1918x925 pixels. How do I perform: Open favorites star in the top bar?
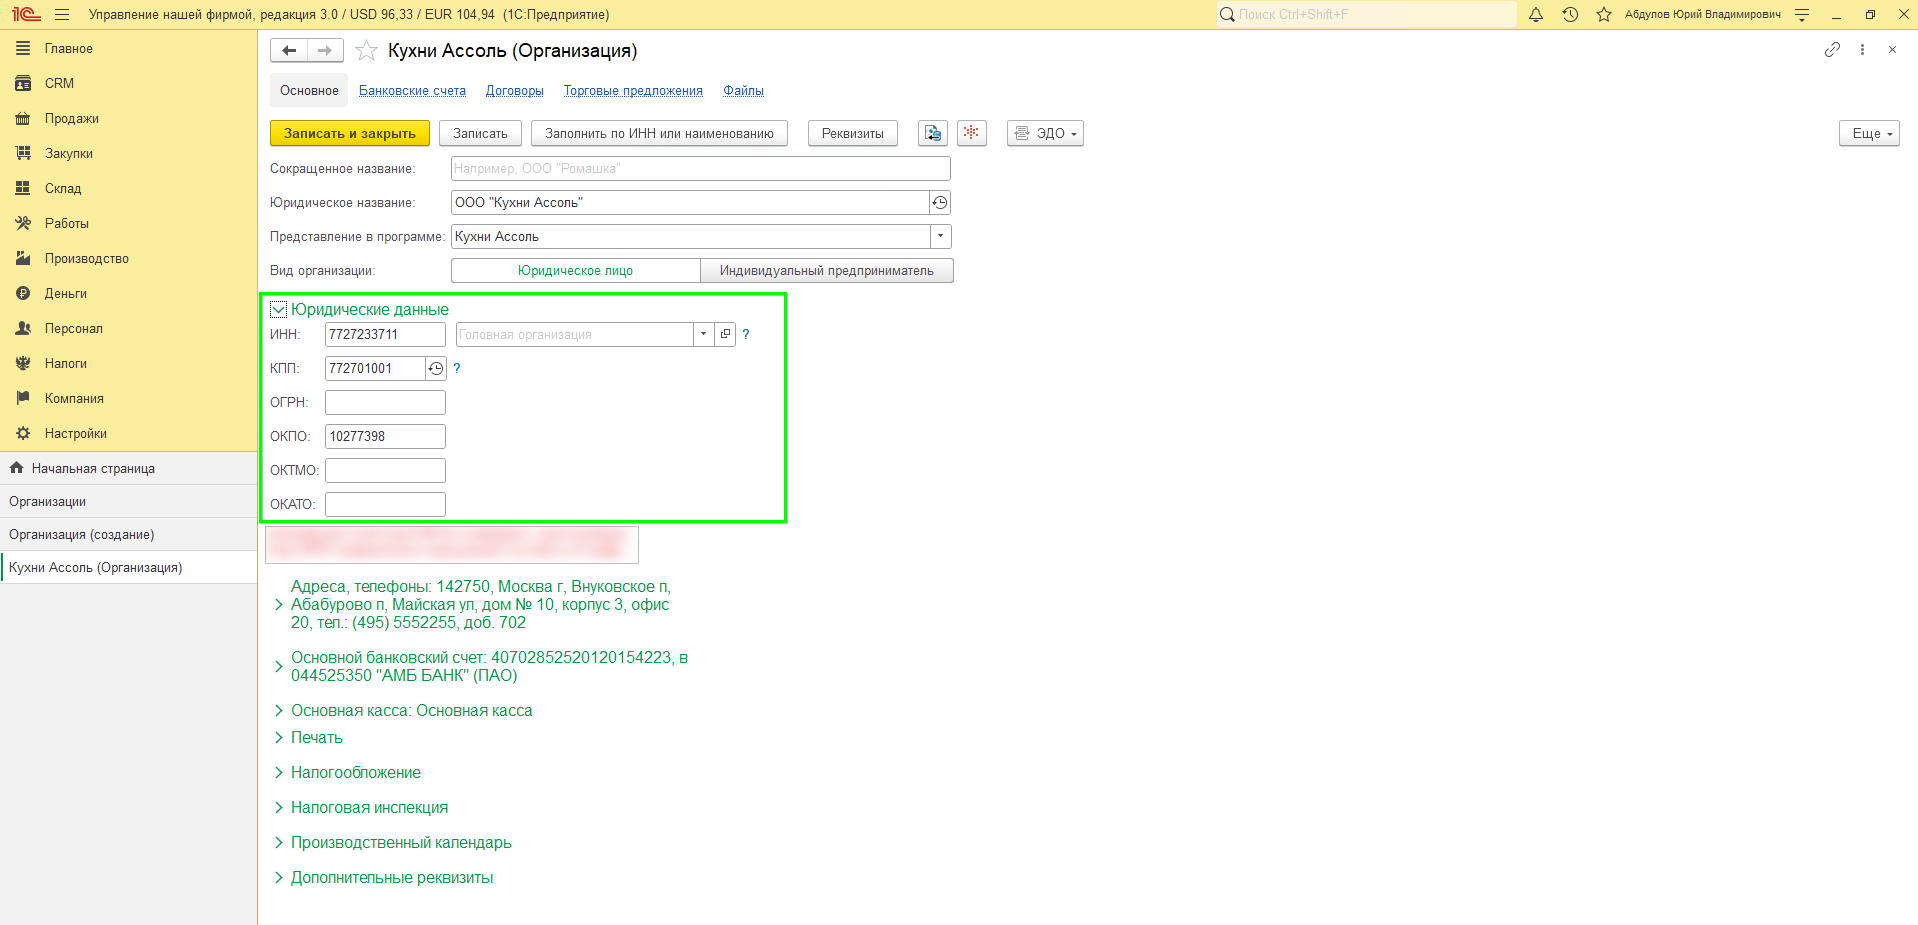pos(1604,15)
